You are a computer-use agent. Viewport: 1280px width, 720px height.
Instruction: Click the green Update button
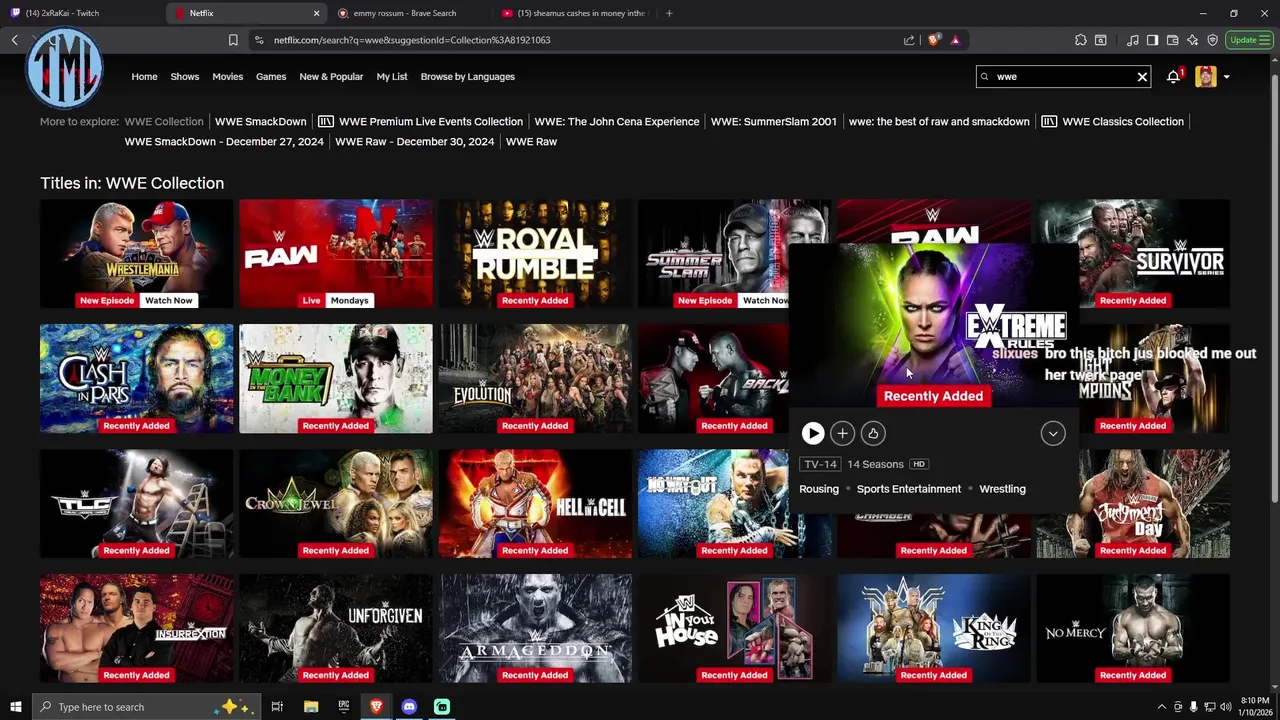point(1249,40)
